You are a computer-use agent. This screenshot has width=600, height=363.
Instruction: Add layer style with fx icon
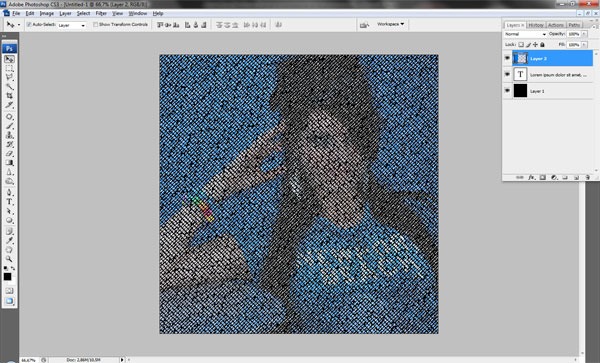(531, 177)
